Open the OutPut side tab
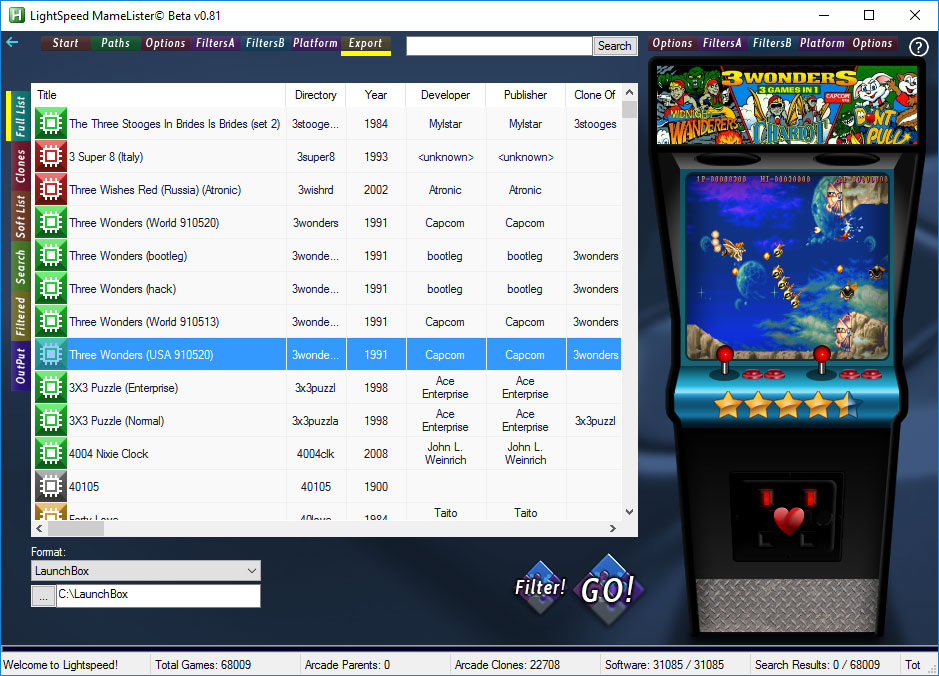The image size is (939, 676). tap(20, 366)
